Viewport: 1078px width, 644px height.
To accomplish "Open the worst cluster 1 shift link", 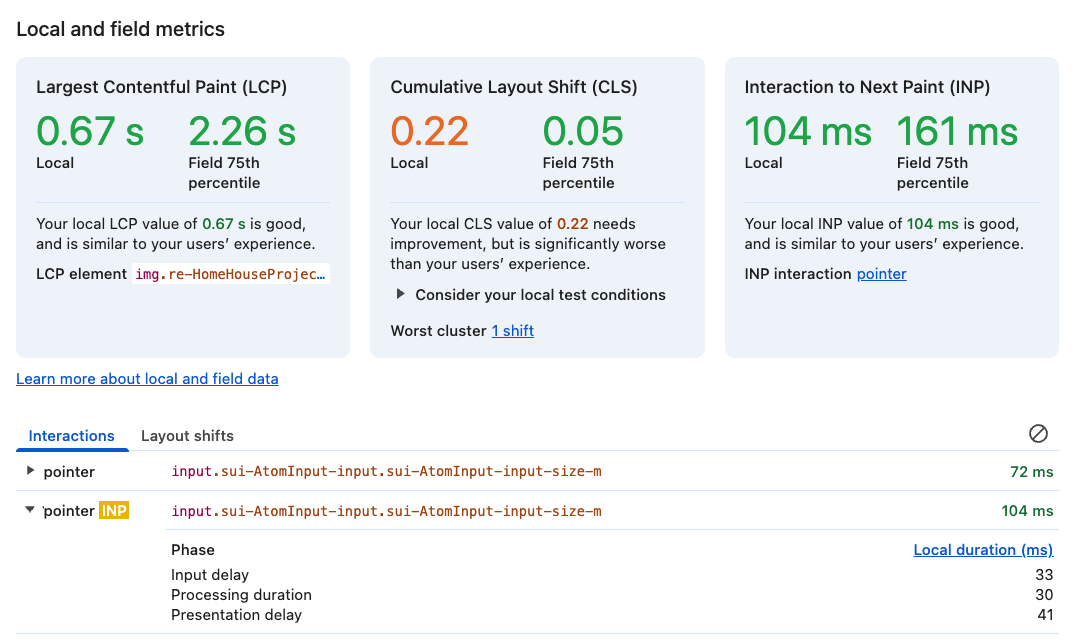I will click(512, 330).
